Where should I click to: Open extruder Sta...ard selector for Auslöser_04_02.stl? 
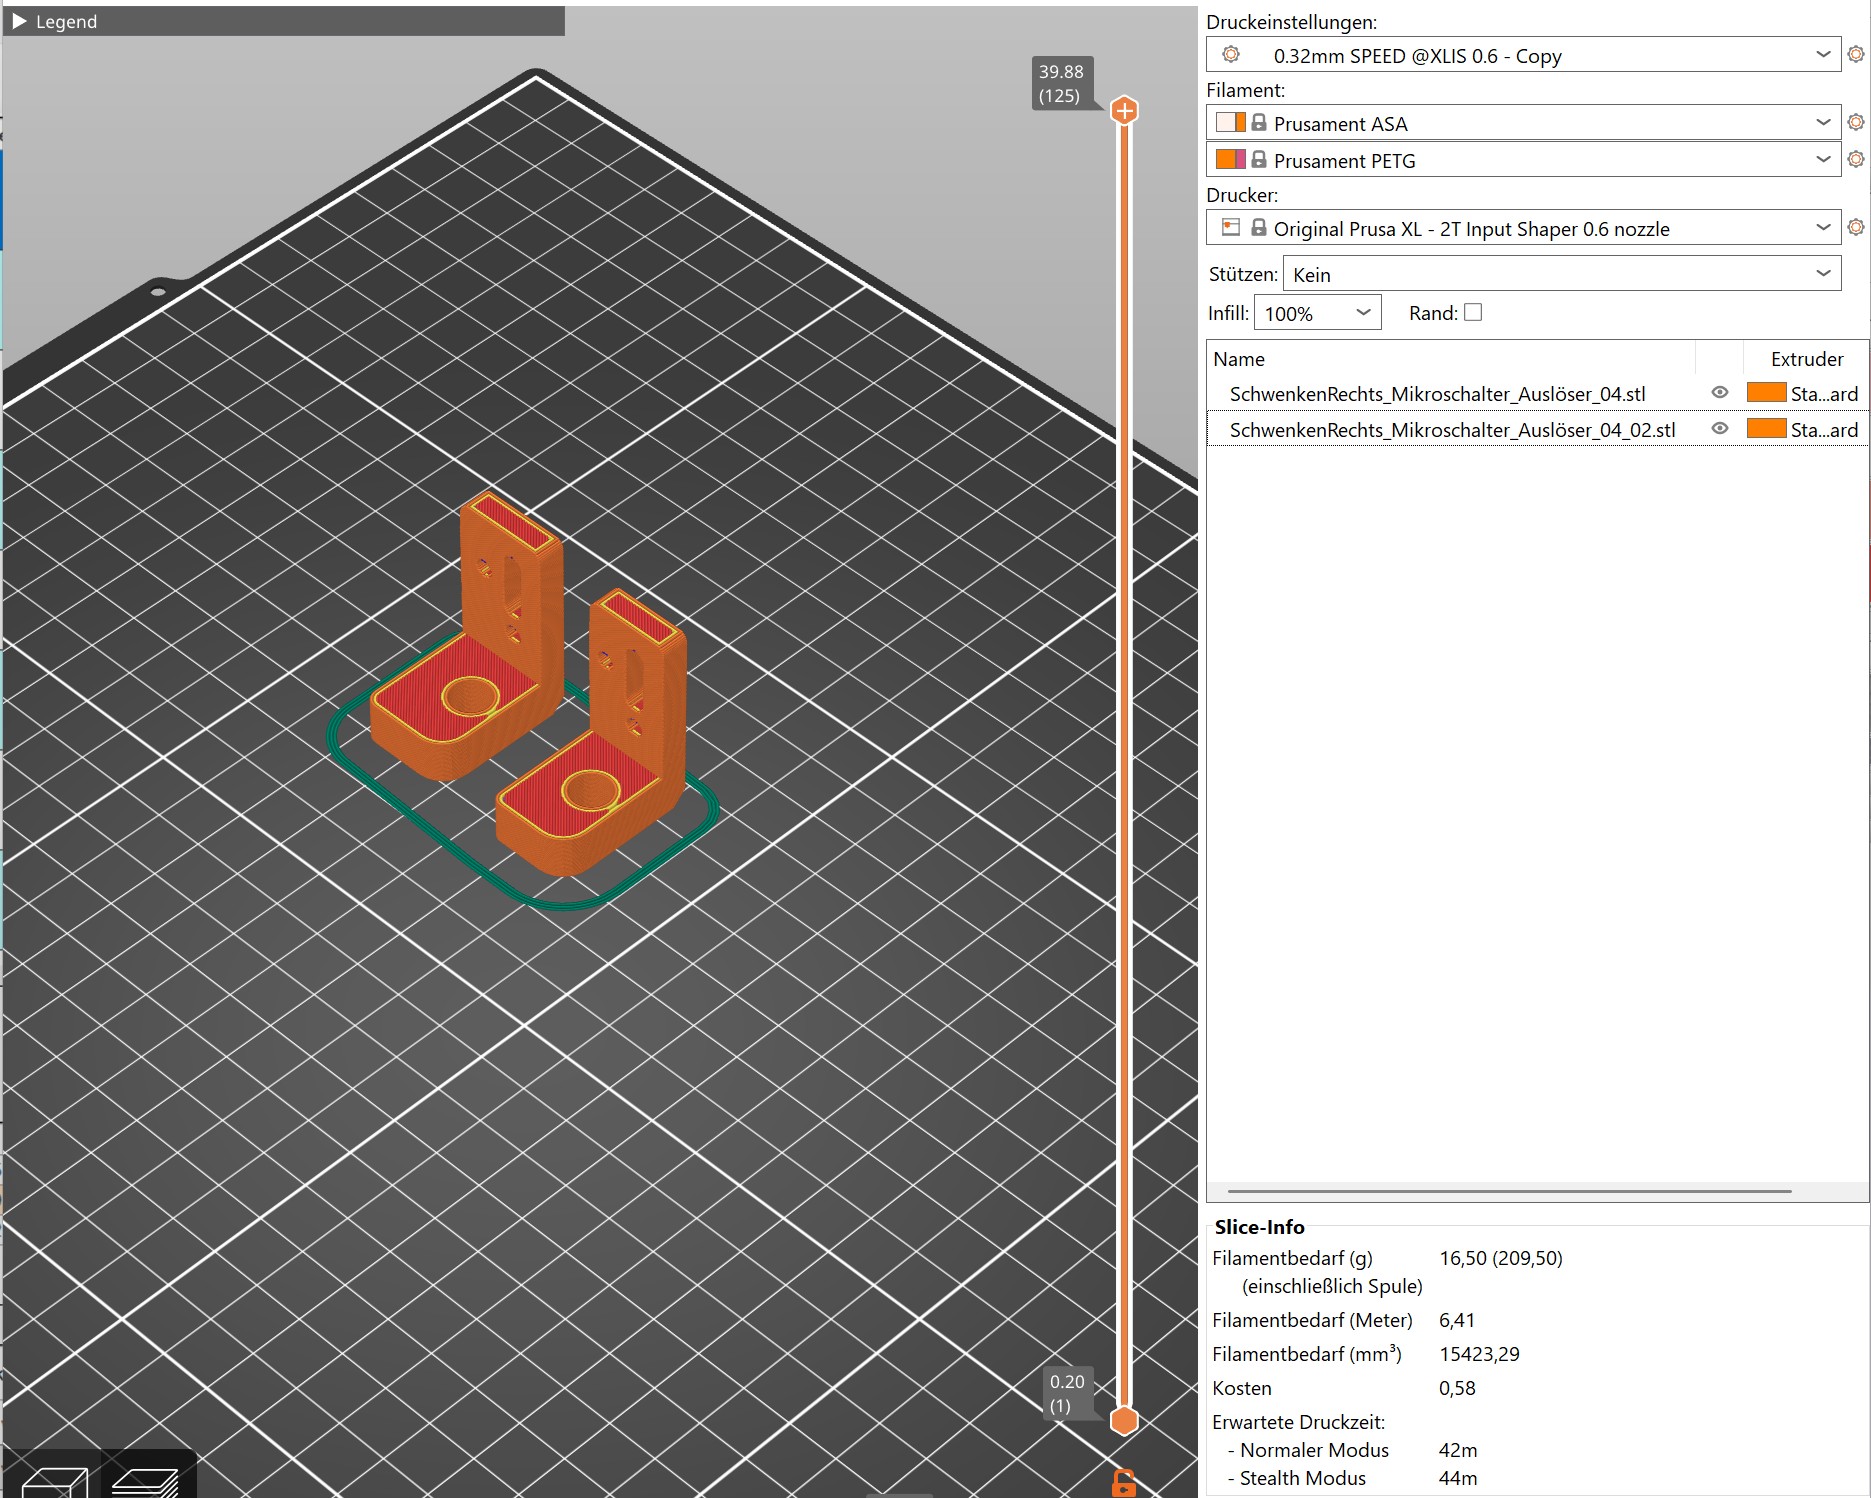[1824, 430]
